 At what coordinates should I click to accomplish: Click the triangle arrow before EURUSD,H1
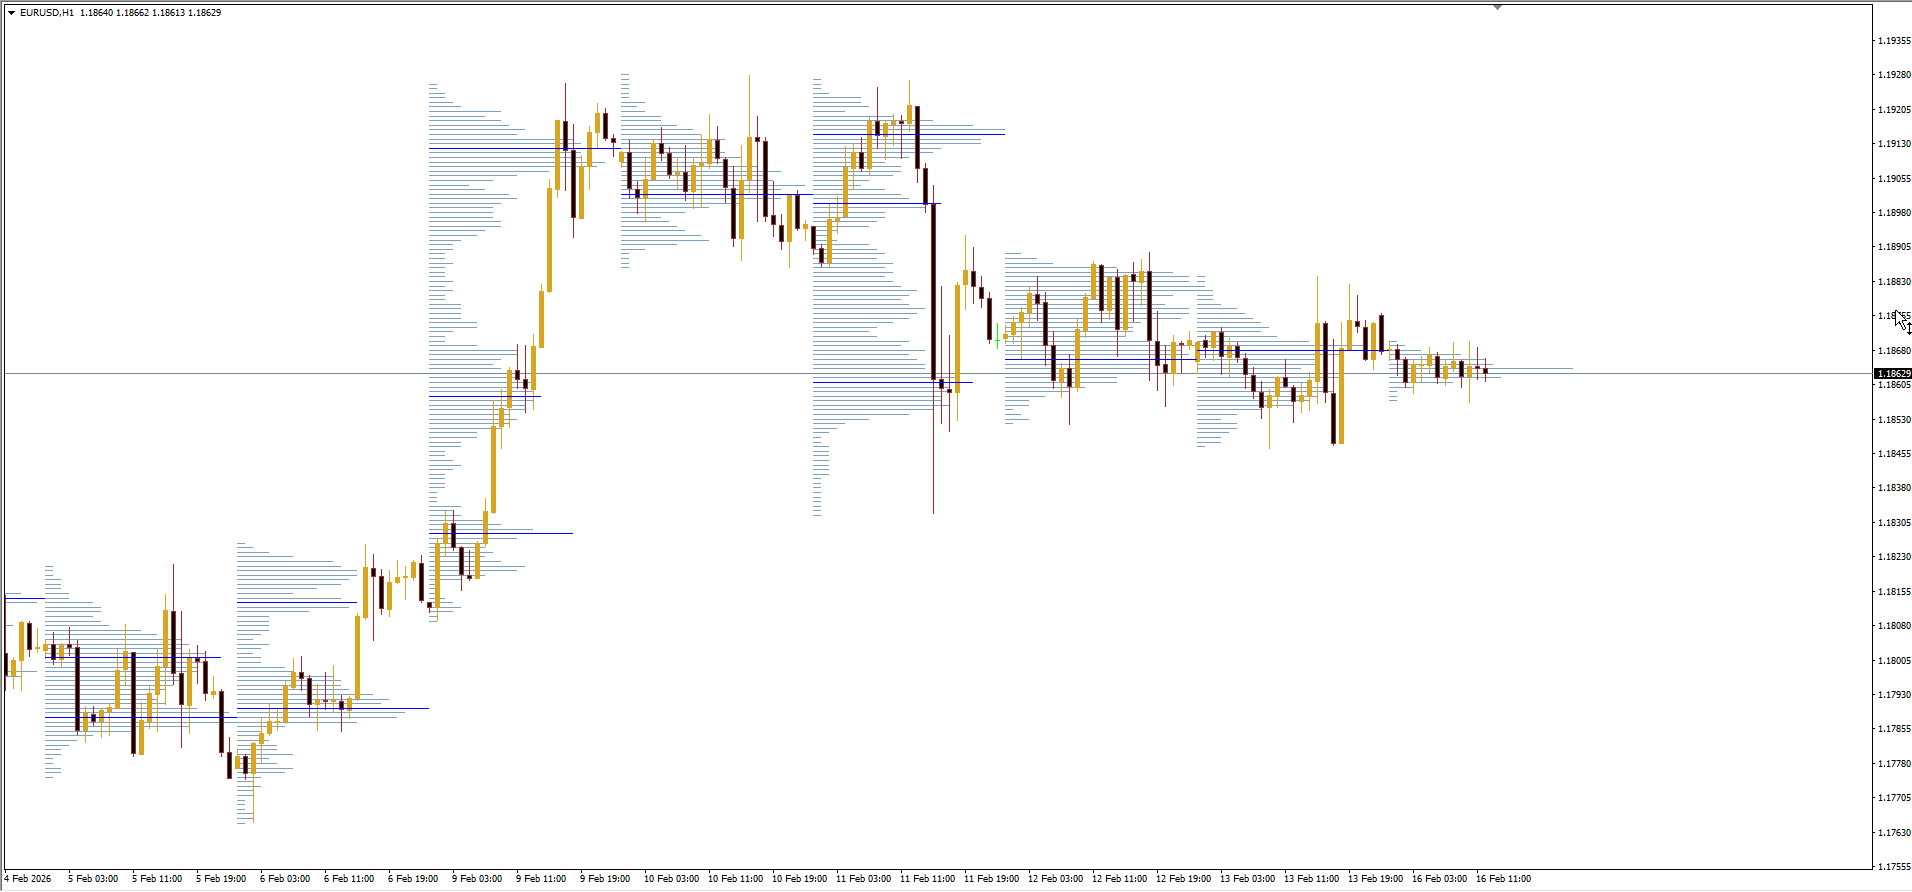[x=11, y=13]
